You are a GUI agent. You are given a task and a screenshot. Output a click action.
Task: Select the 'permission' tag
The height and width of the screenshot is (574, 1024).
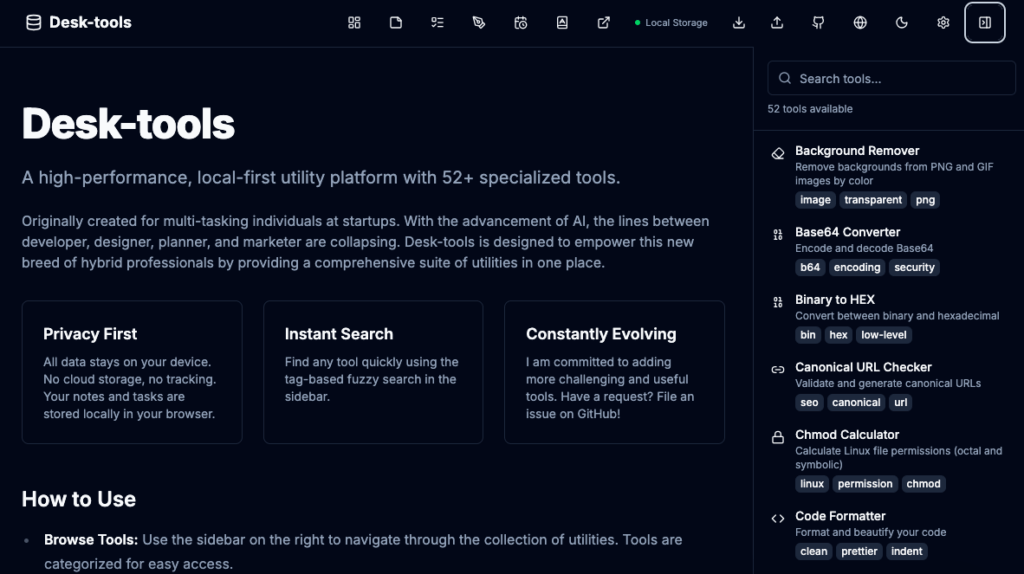[x=865, y=484]
